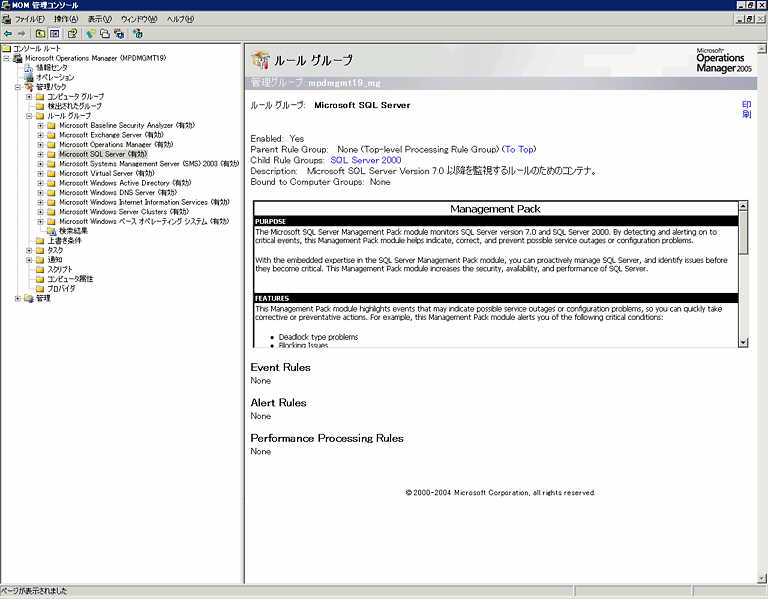The width and height of the screenshot is (768, 599).
Task: Click main details pane scroll-up arrow
Action: 762,49
